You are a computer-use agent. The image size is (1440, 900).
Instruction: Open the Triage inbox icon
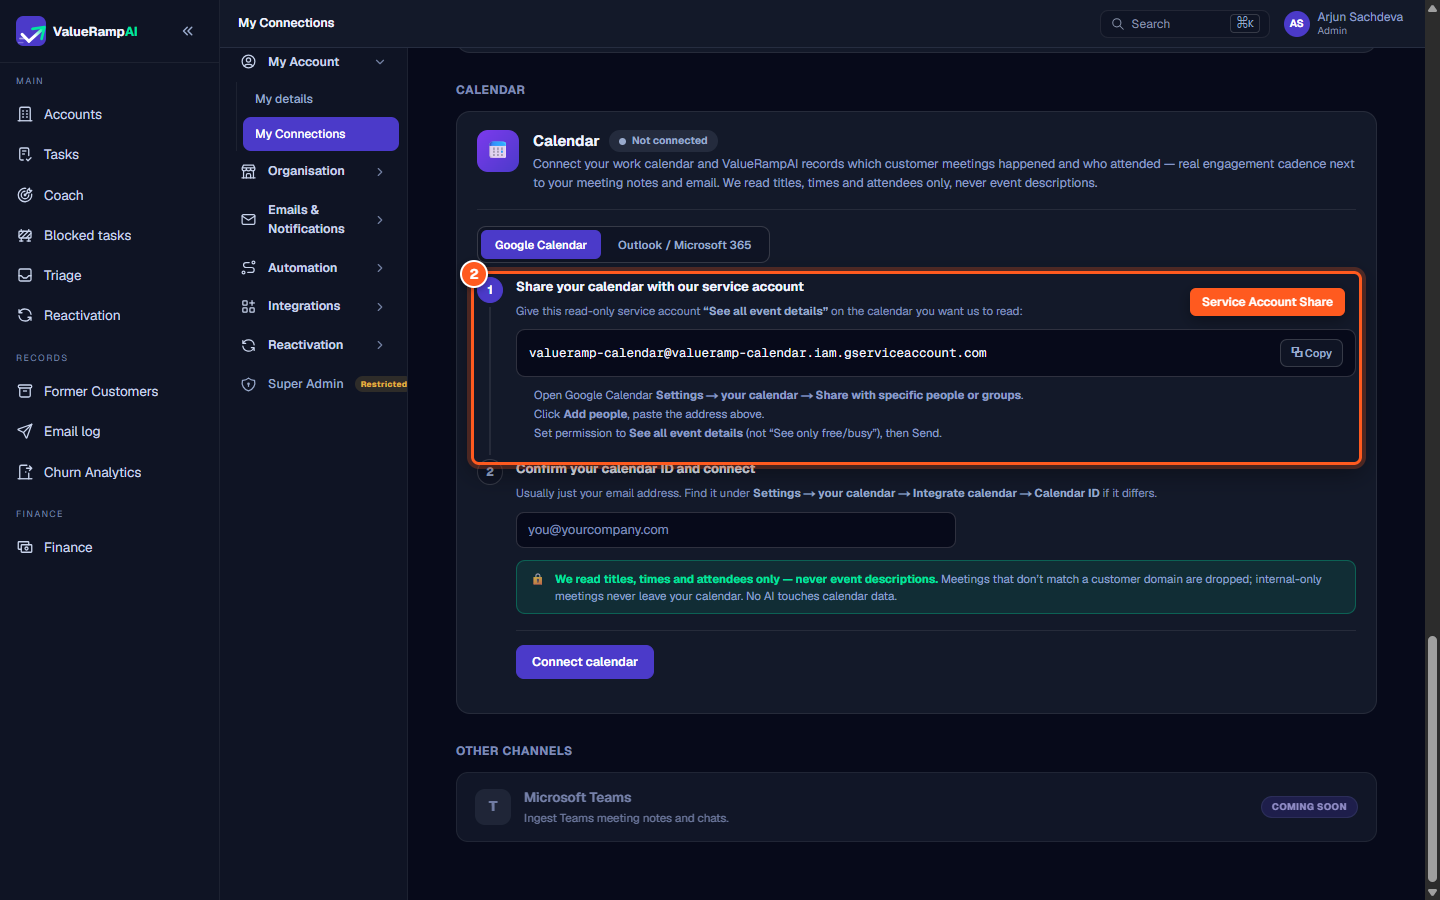coord(25,275)
